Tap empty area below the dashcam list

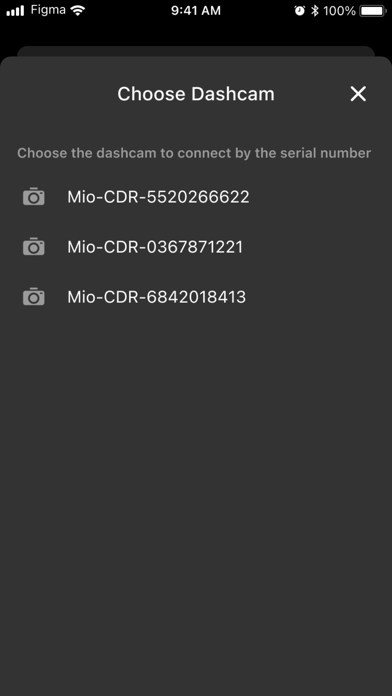[x=196, y=488]
